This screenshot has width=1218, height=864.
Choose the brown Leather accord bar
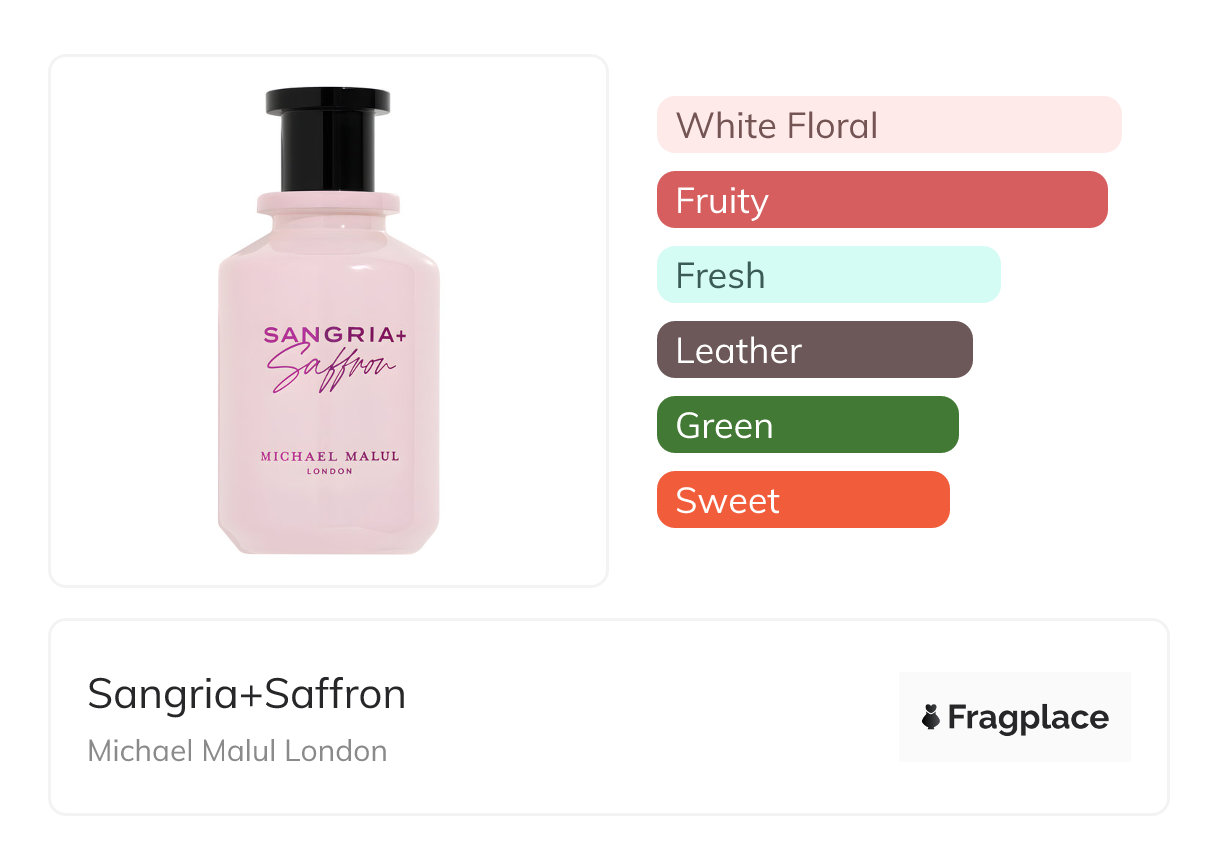coord(814,350)
